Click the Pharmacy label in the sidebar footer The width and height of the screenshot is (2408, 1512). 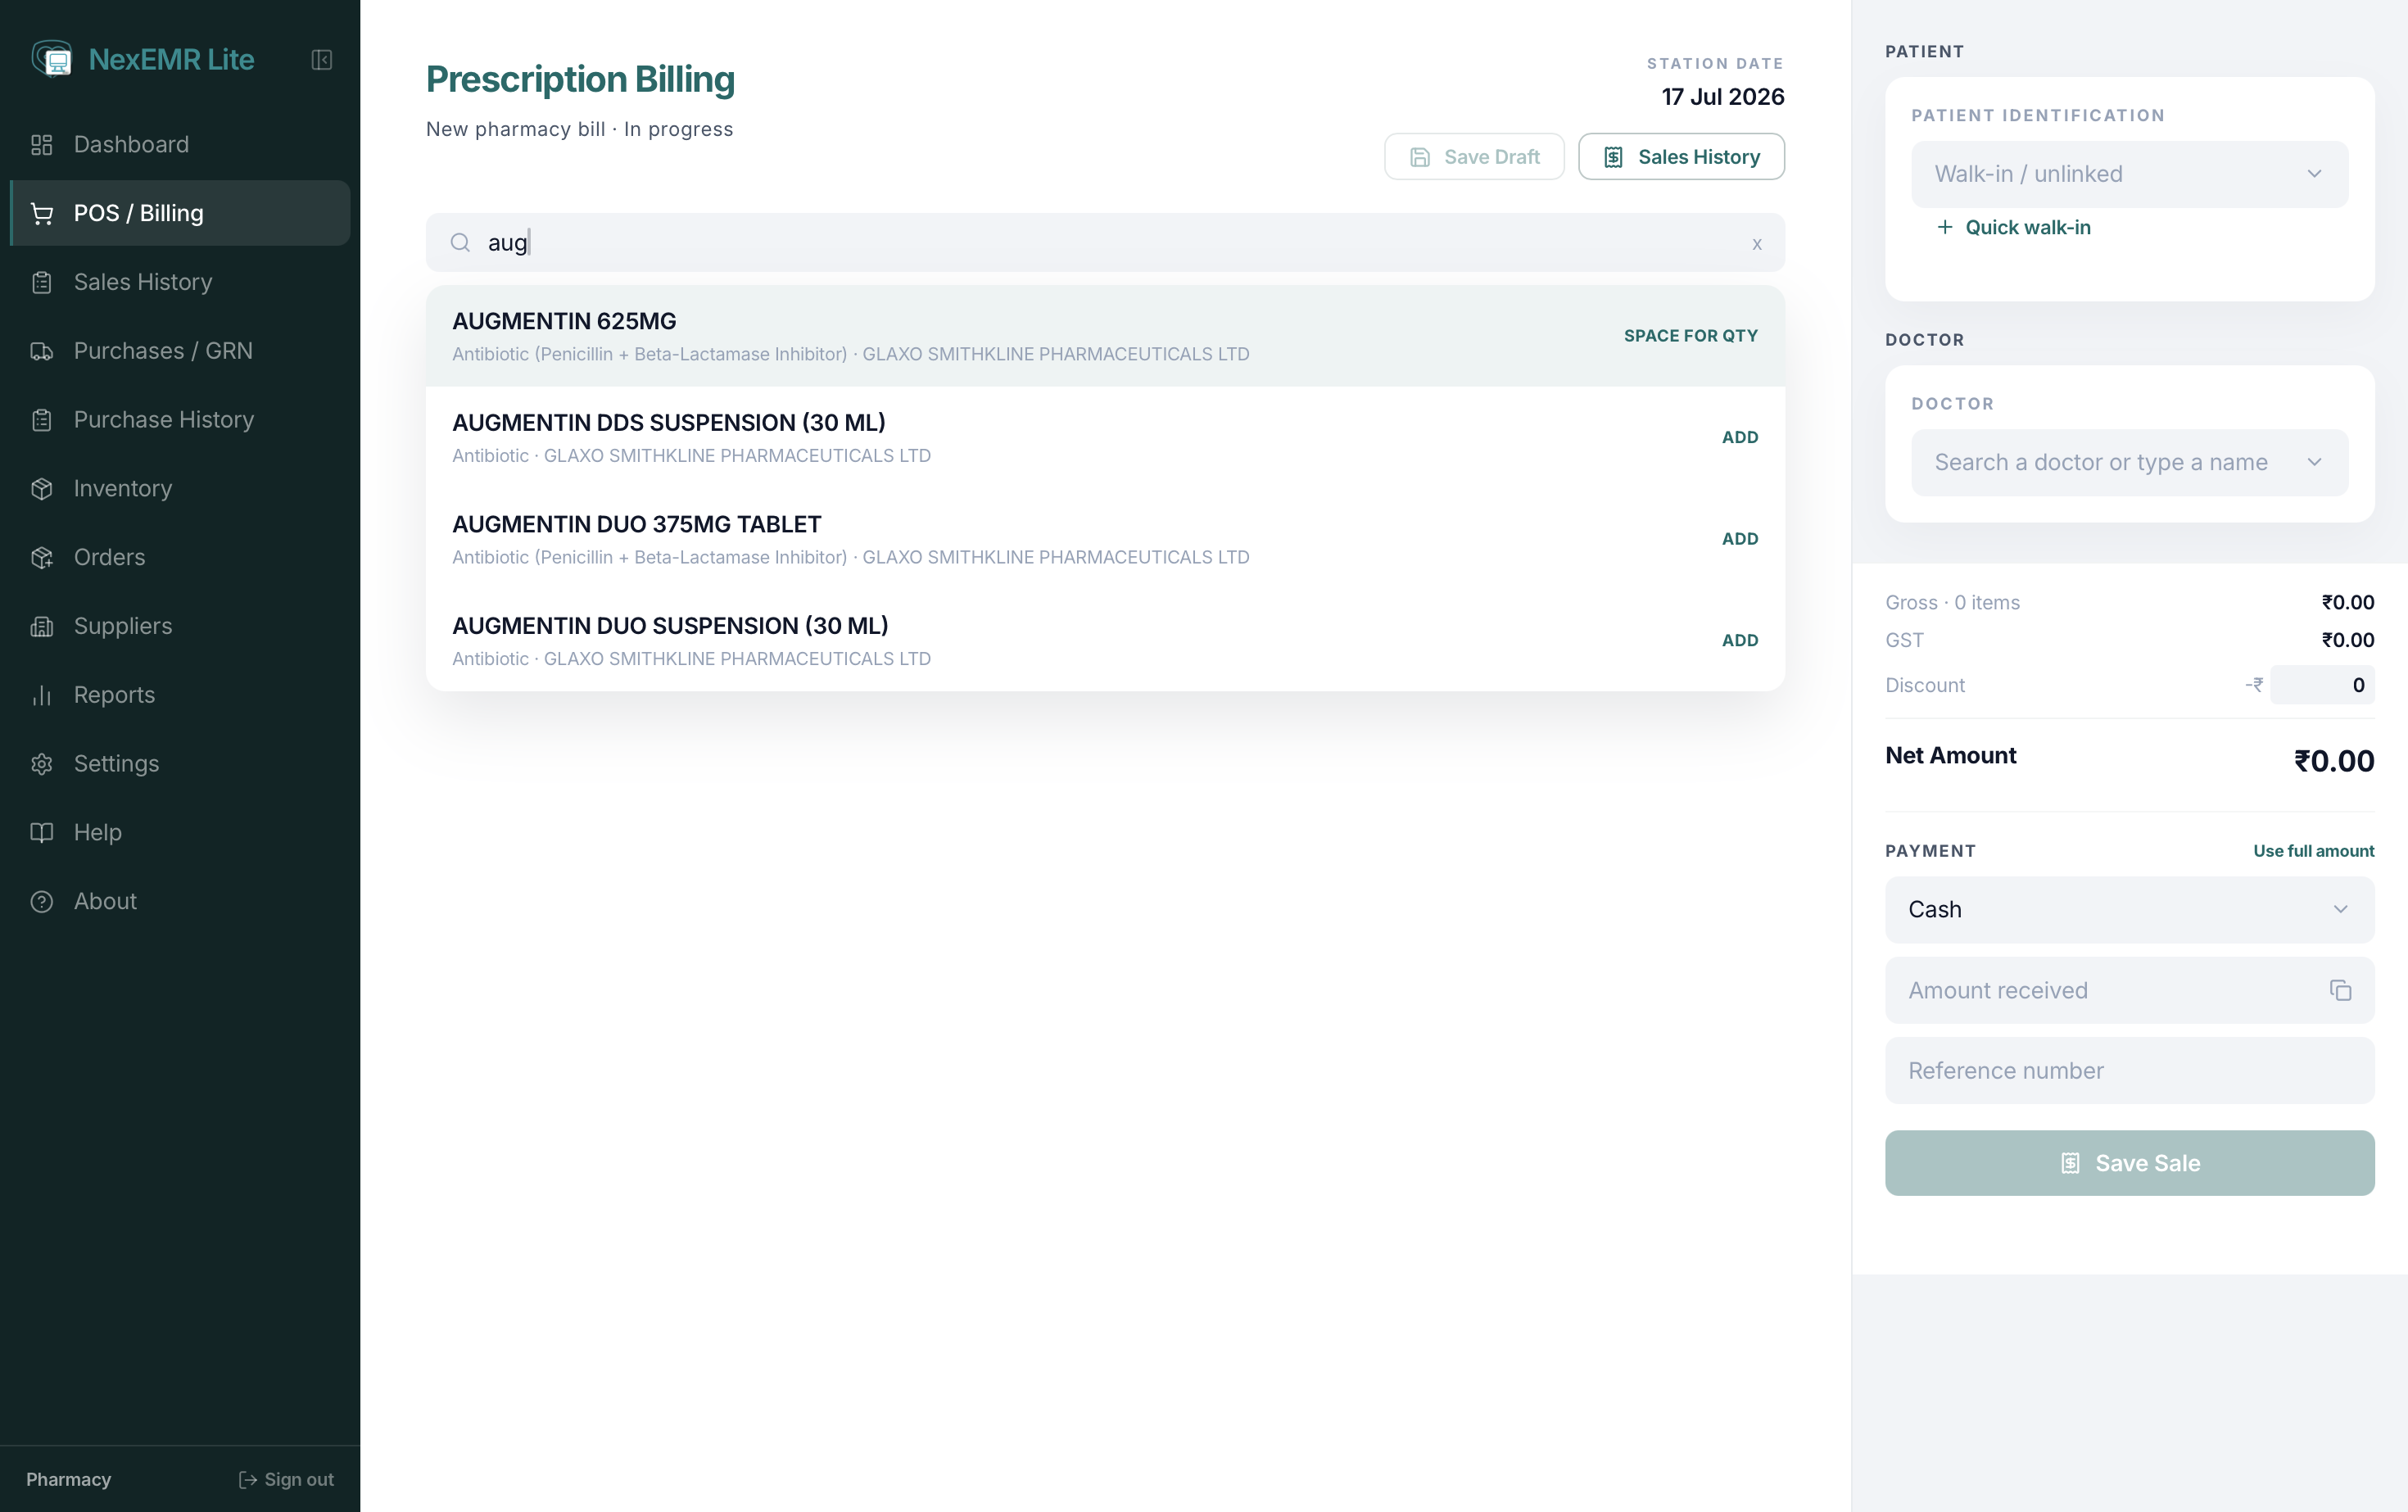pos(68,1480)
